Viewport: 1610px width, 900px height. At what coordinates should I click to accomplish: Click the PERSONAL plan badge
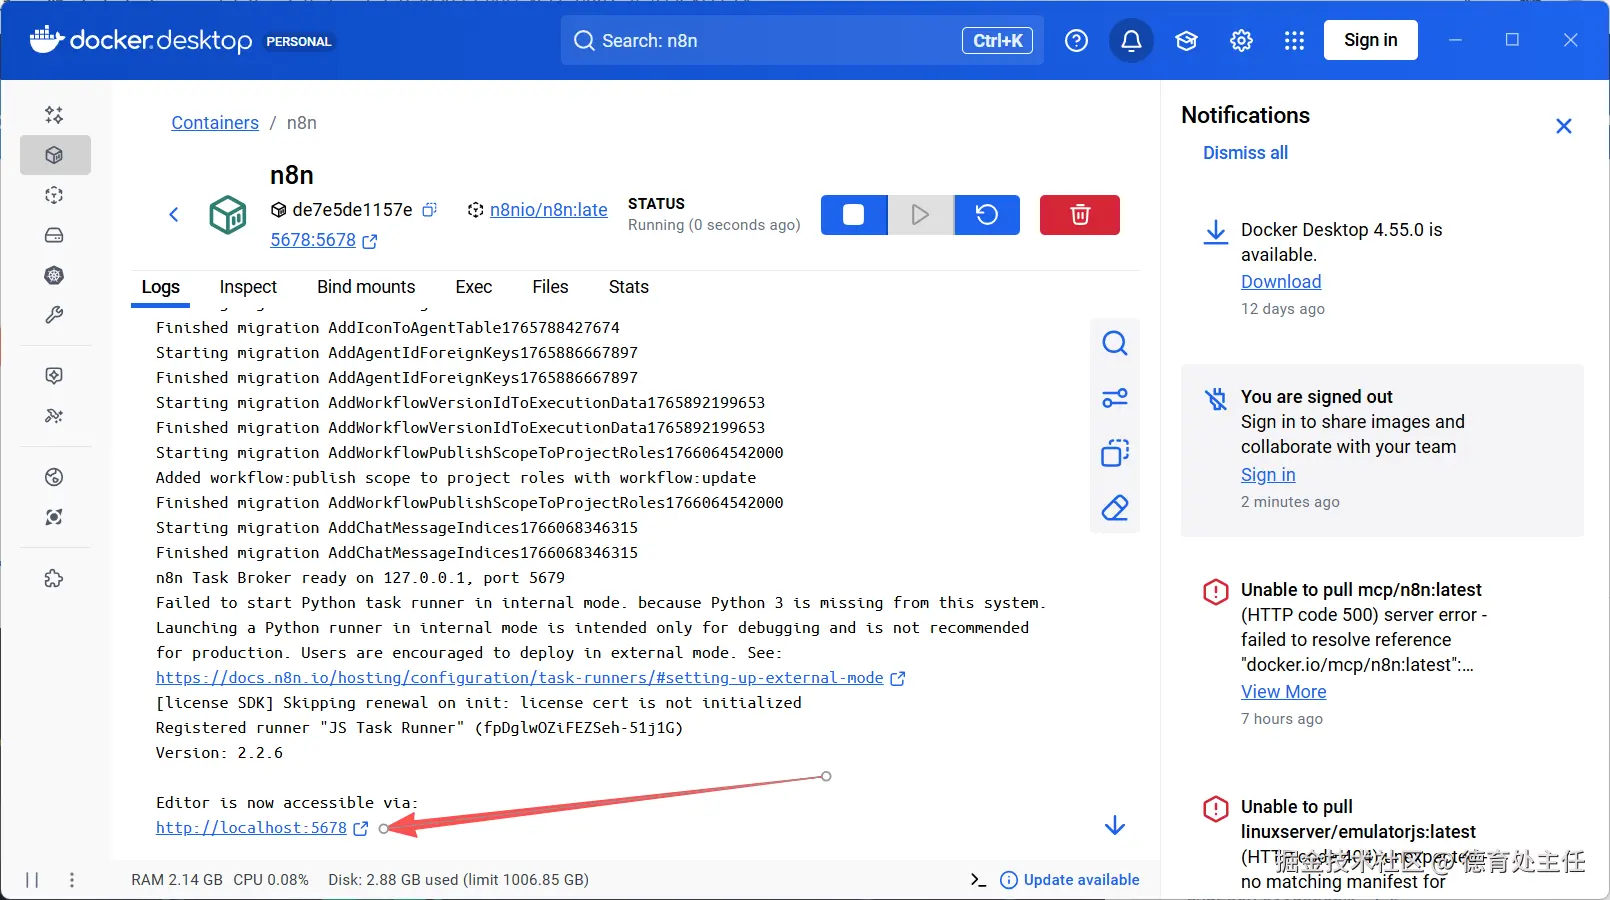(x=299, y=41)
